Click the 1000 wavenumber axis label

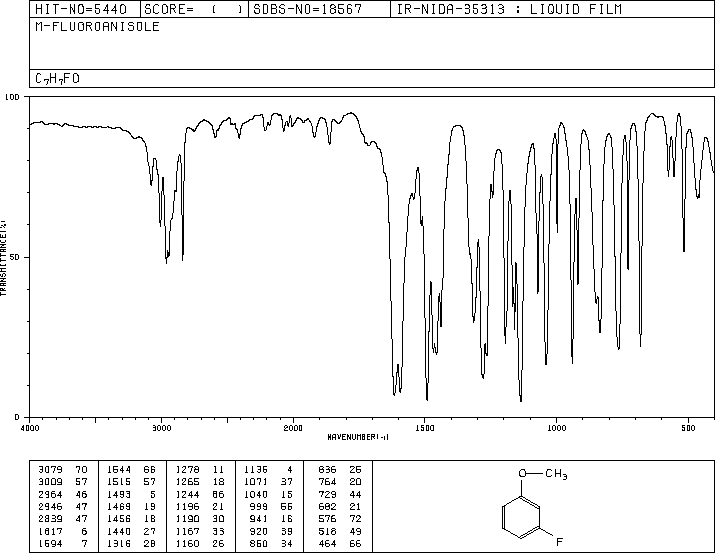pyautogui.click(x=556, y=428)
